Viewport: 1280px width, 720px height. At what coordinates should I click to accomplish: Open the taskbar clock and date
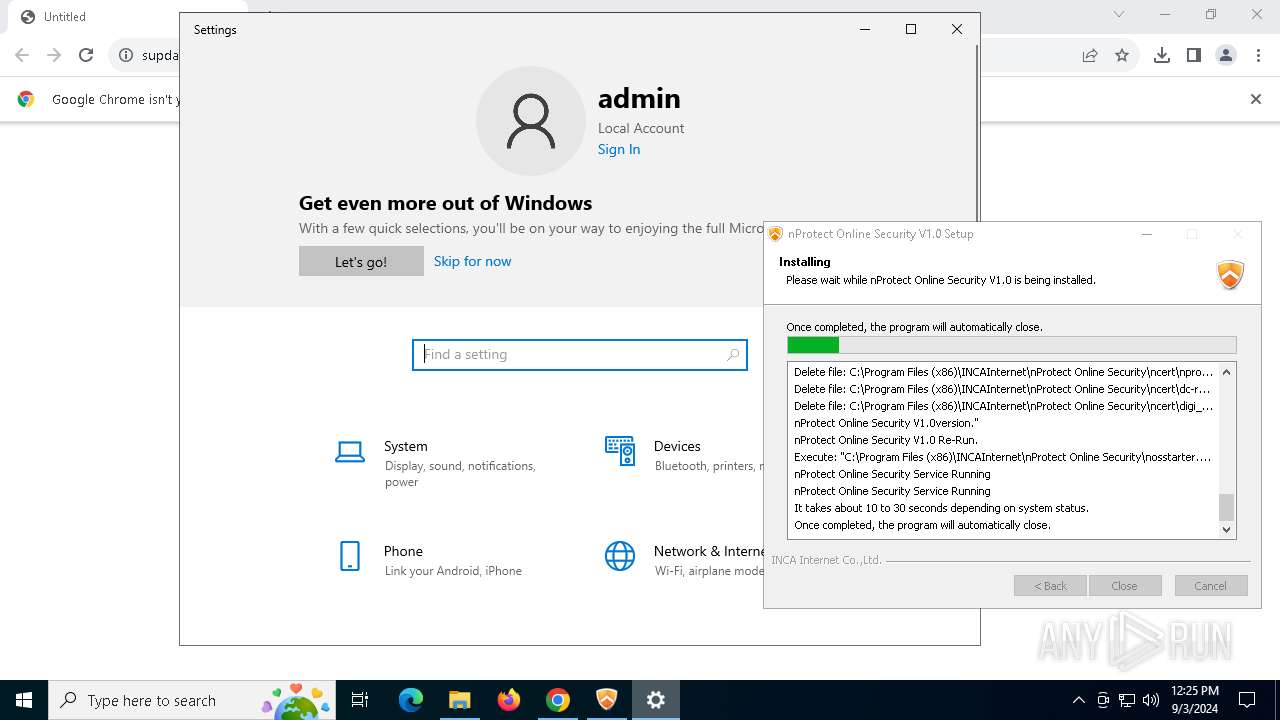1194,700
